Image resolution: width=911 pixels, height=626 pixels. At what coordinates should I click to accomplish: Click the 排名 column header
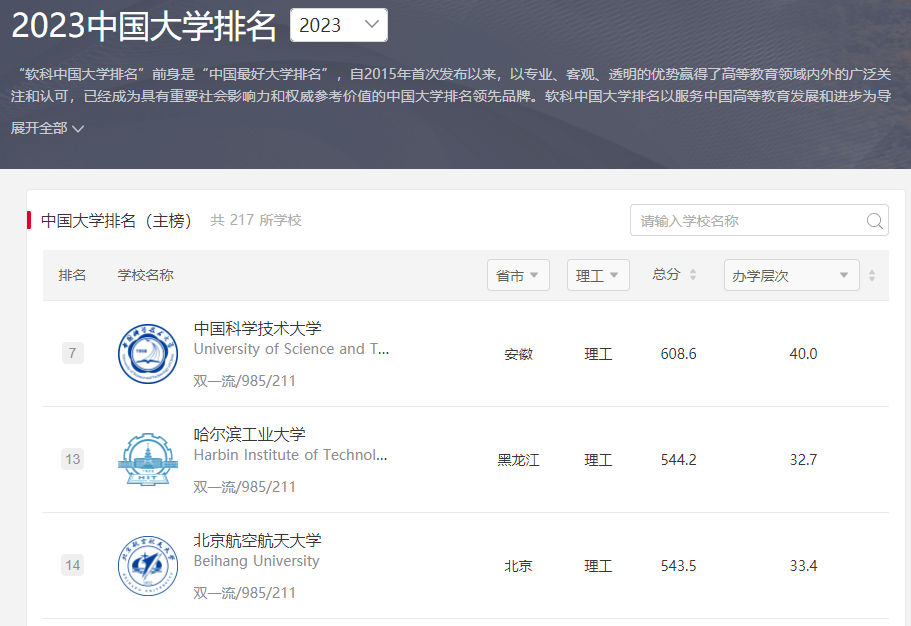click(x=72, y=275)
